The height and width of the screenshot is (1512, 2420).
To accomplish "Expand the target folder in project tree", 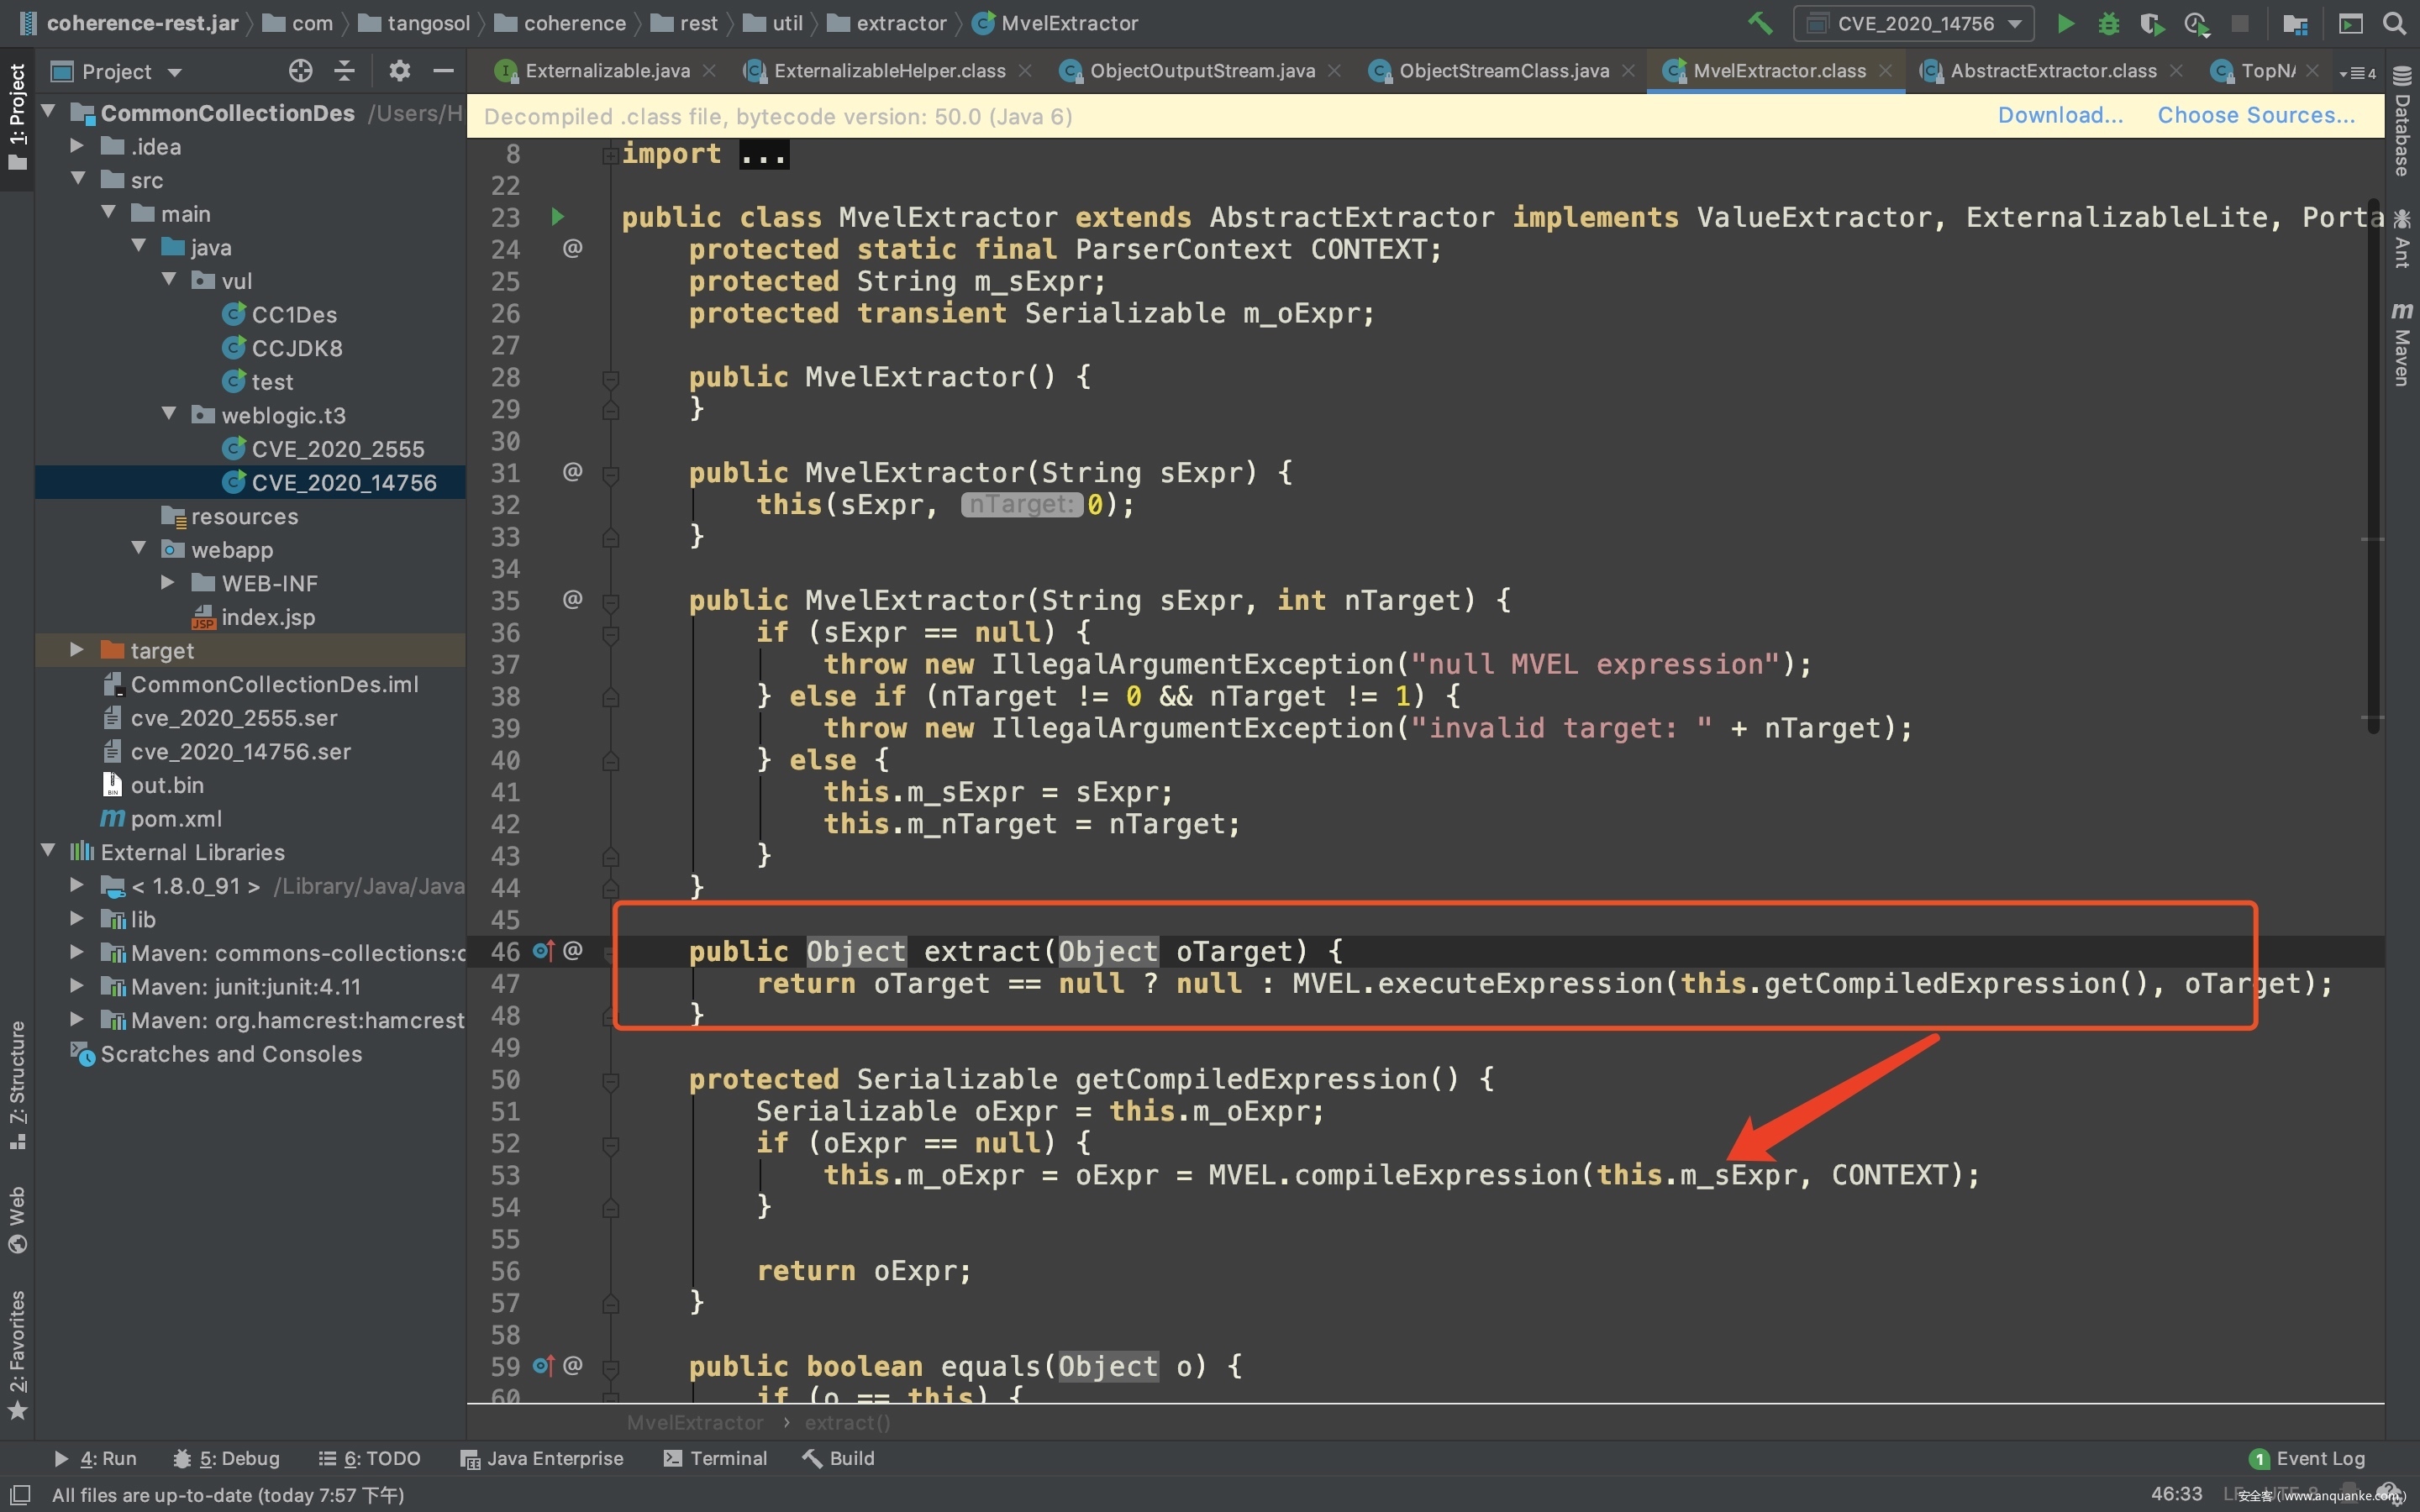I will (77, 650).
